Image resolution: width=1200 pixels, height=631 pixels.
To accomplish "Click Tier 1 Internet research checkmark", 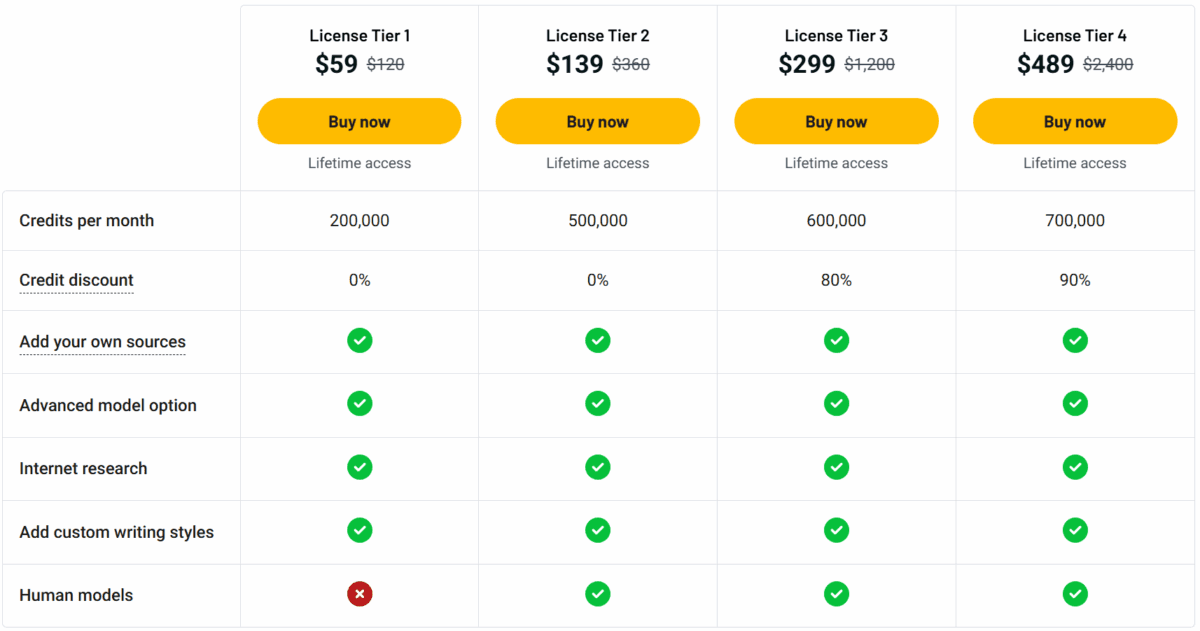I will coord(360,467).
